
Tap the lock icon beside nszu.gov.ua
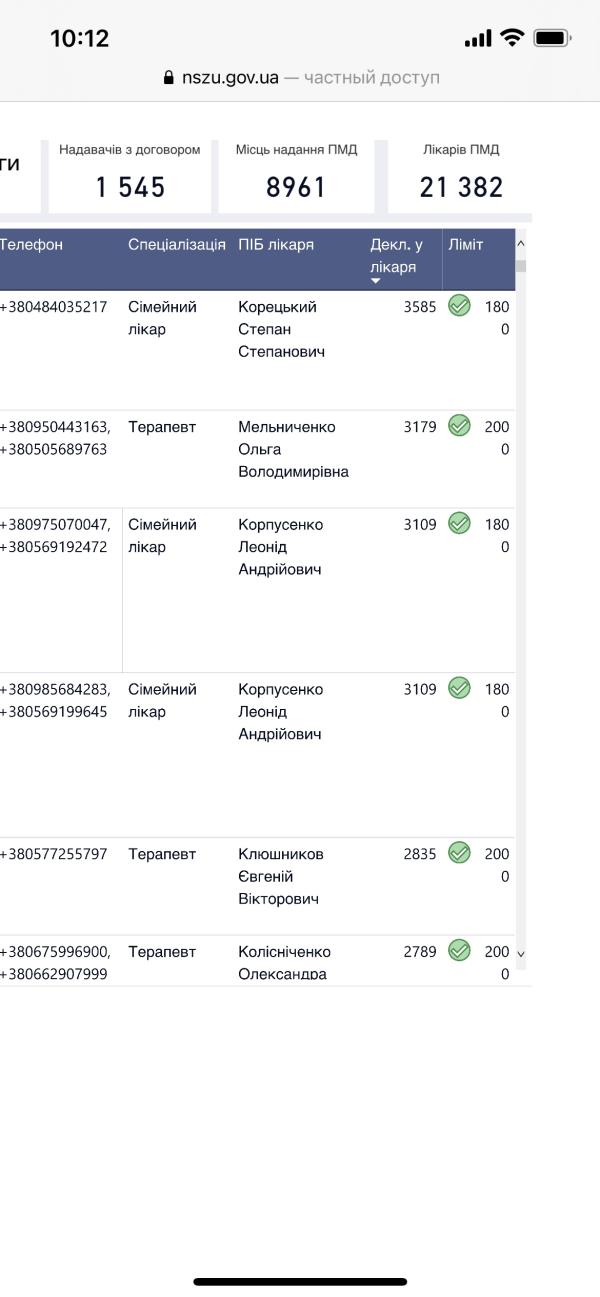pos(168,77)
